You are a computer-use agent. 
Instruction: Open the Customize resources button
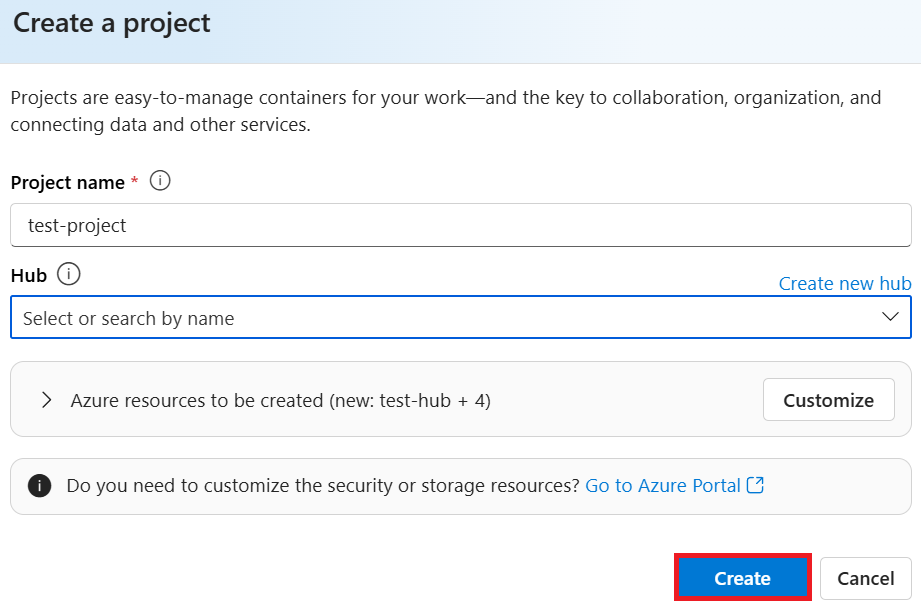(828, 400)
